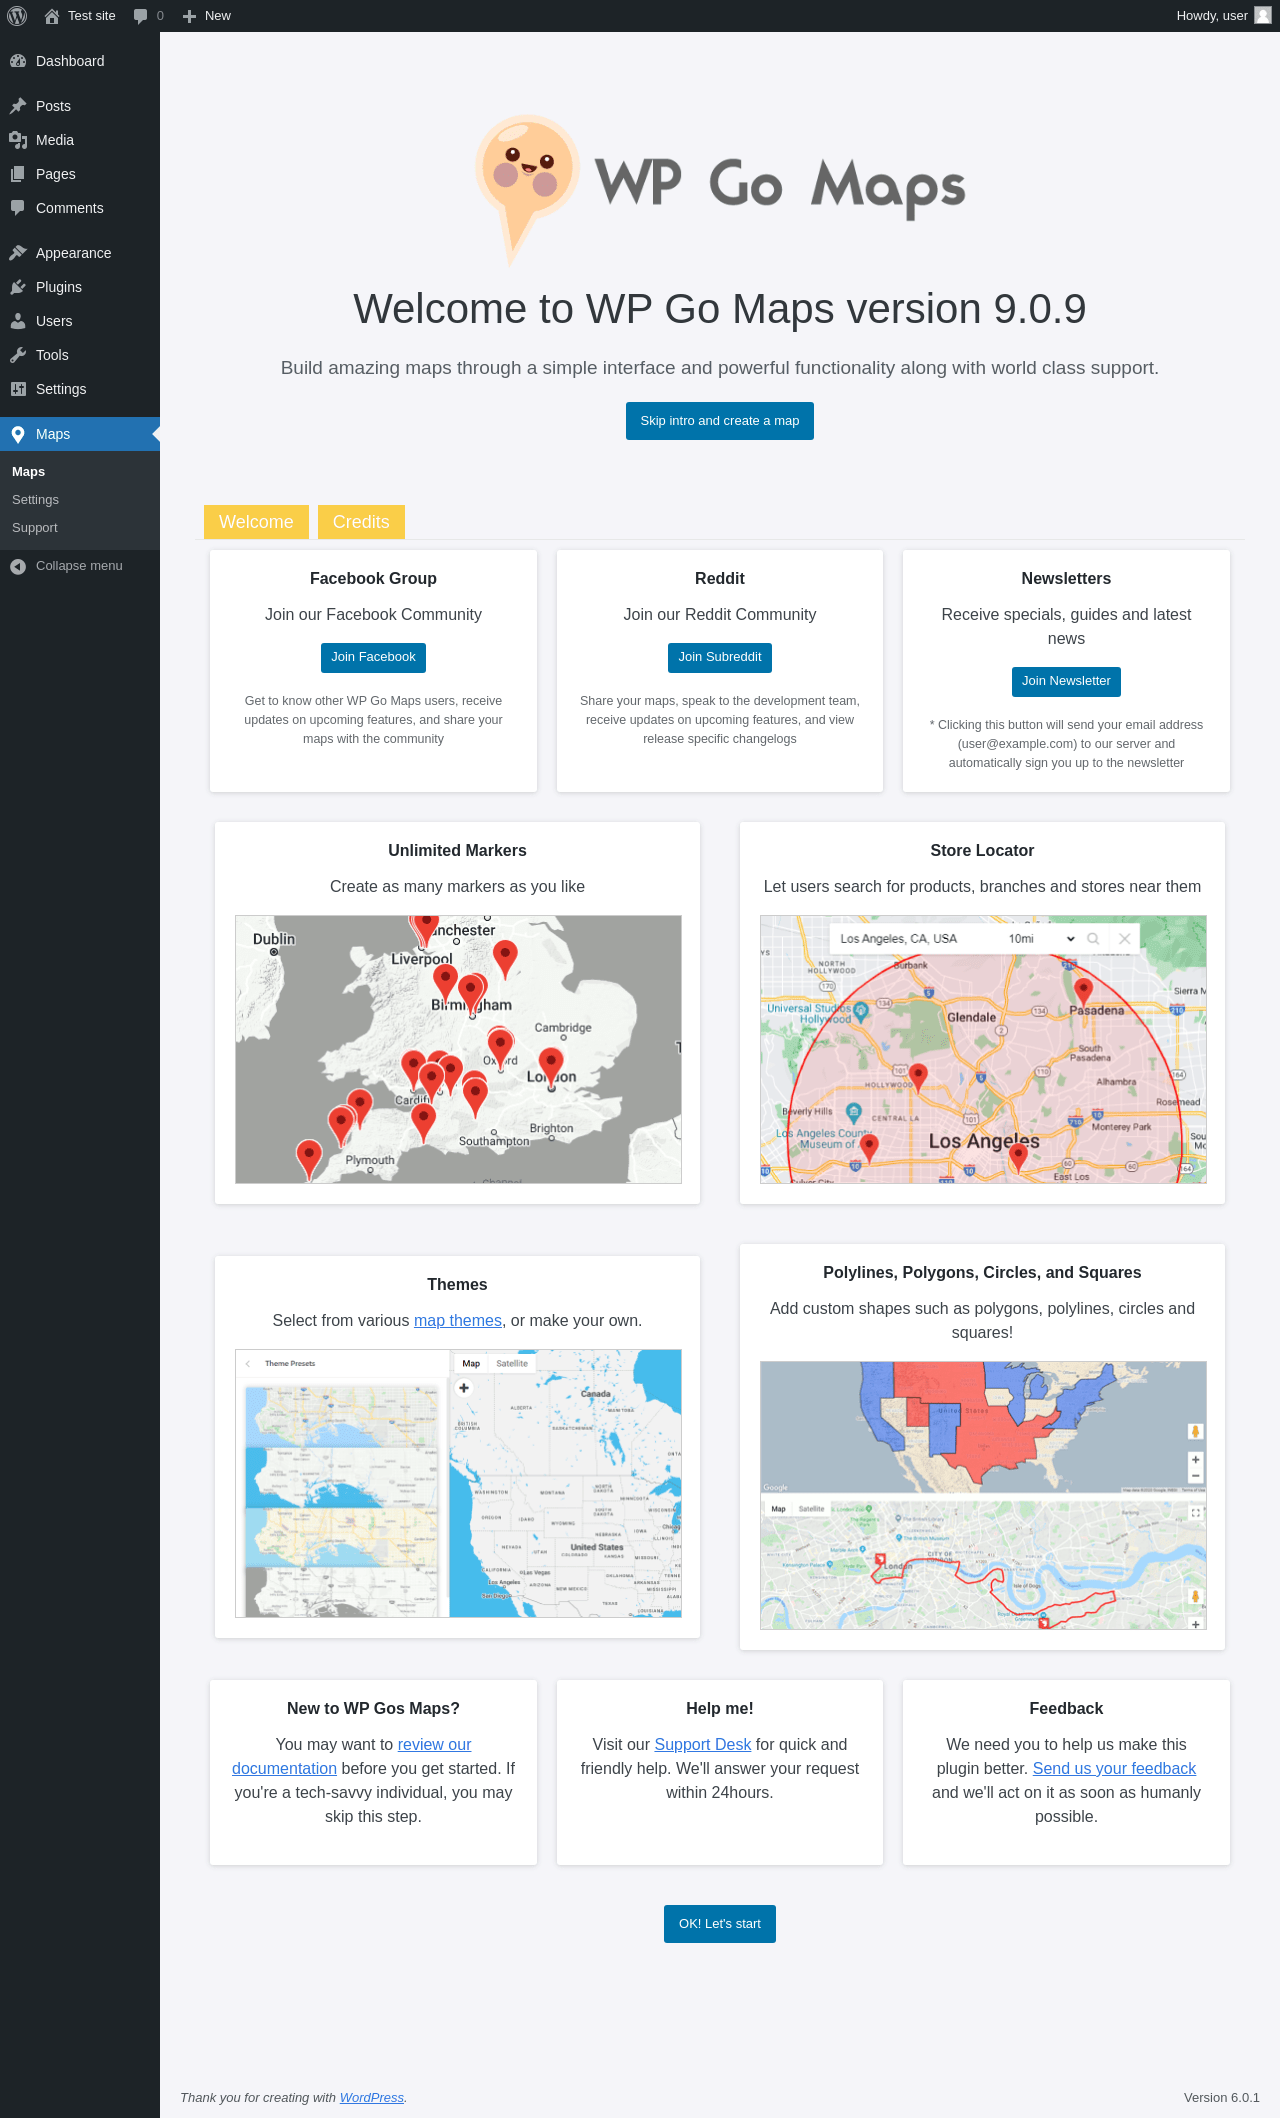Screen dimensions: 1280x2118
Task: Open the Plugins menu item
Action: tap(58, 287)
